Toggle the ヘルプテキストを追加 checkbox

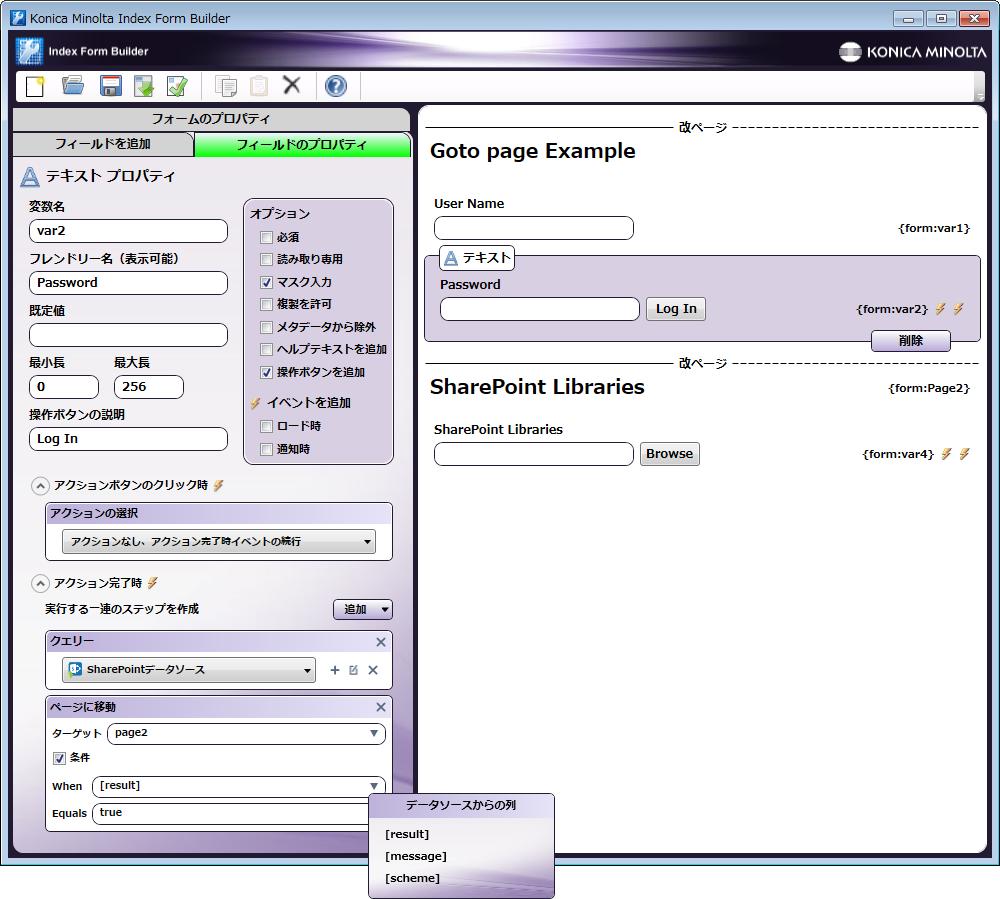(267, 349)
